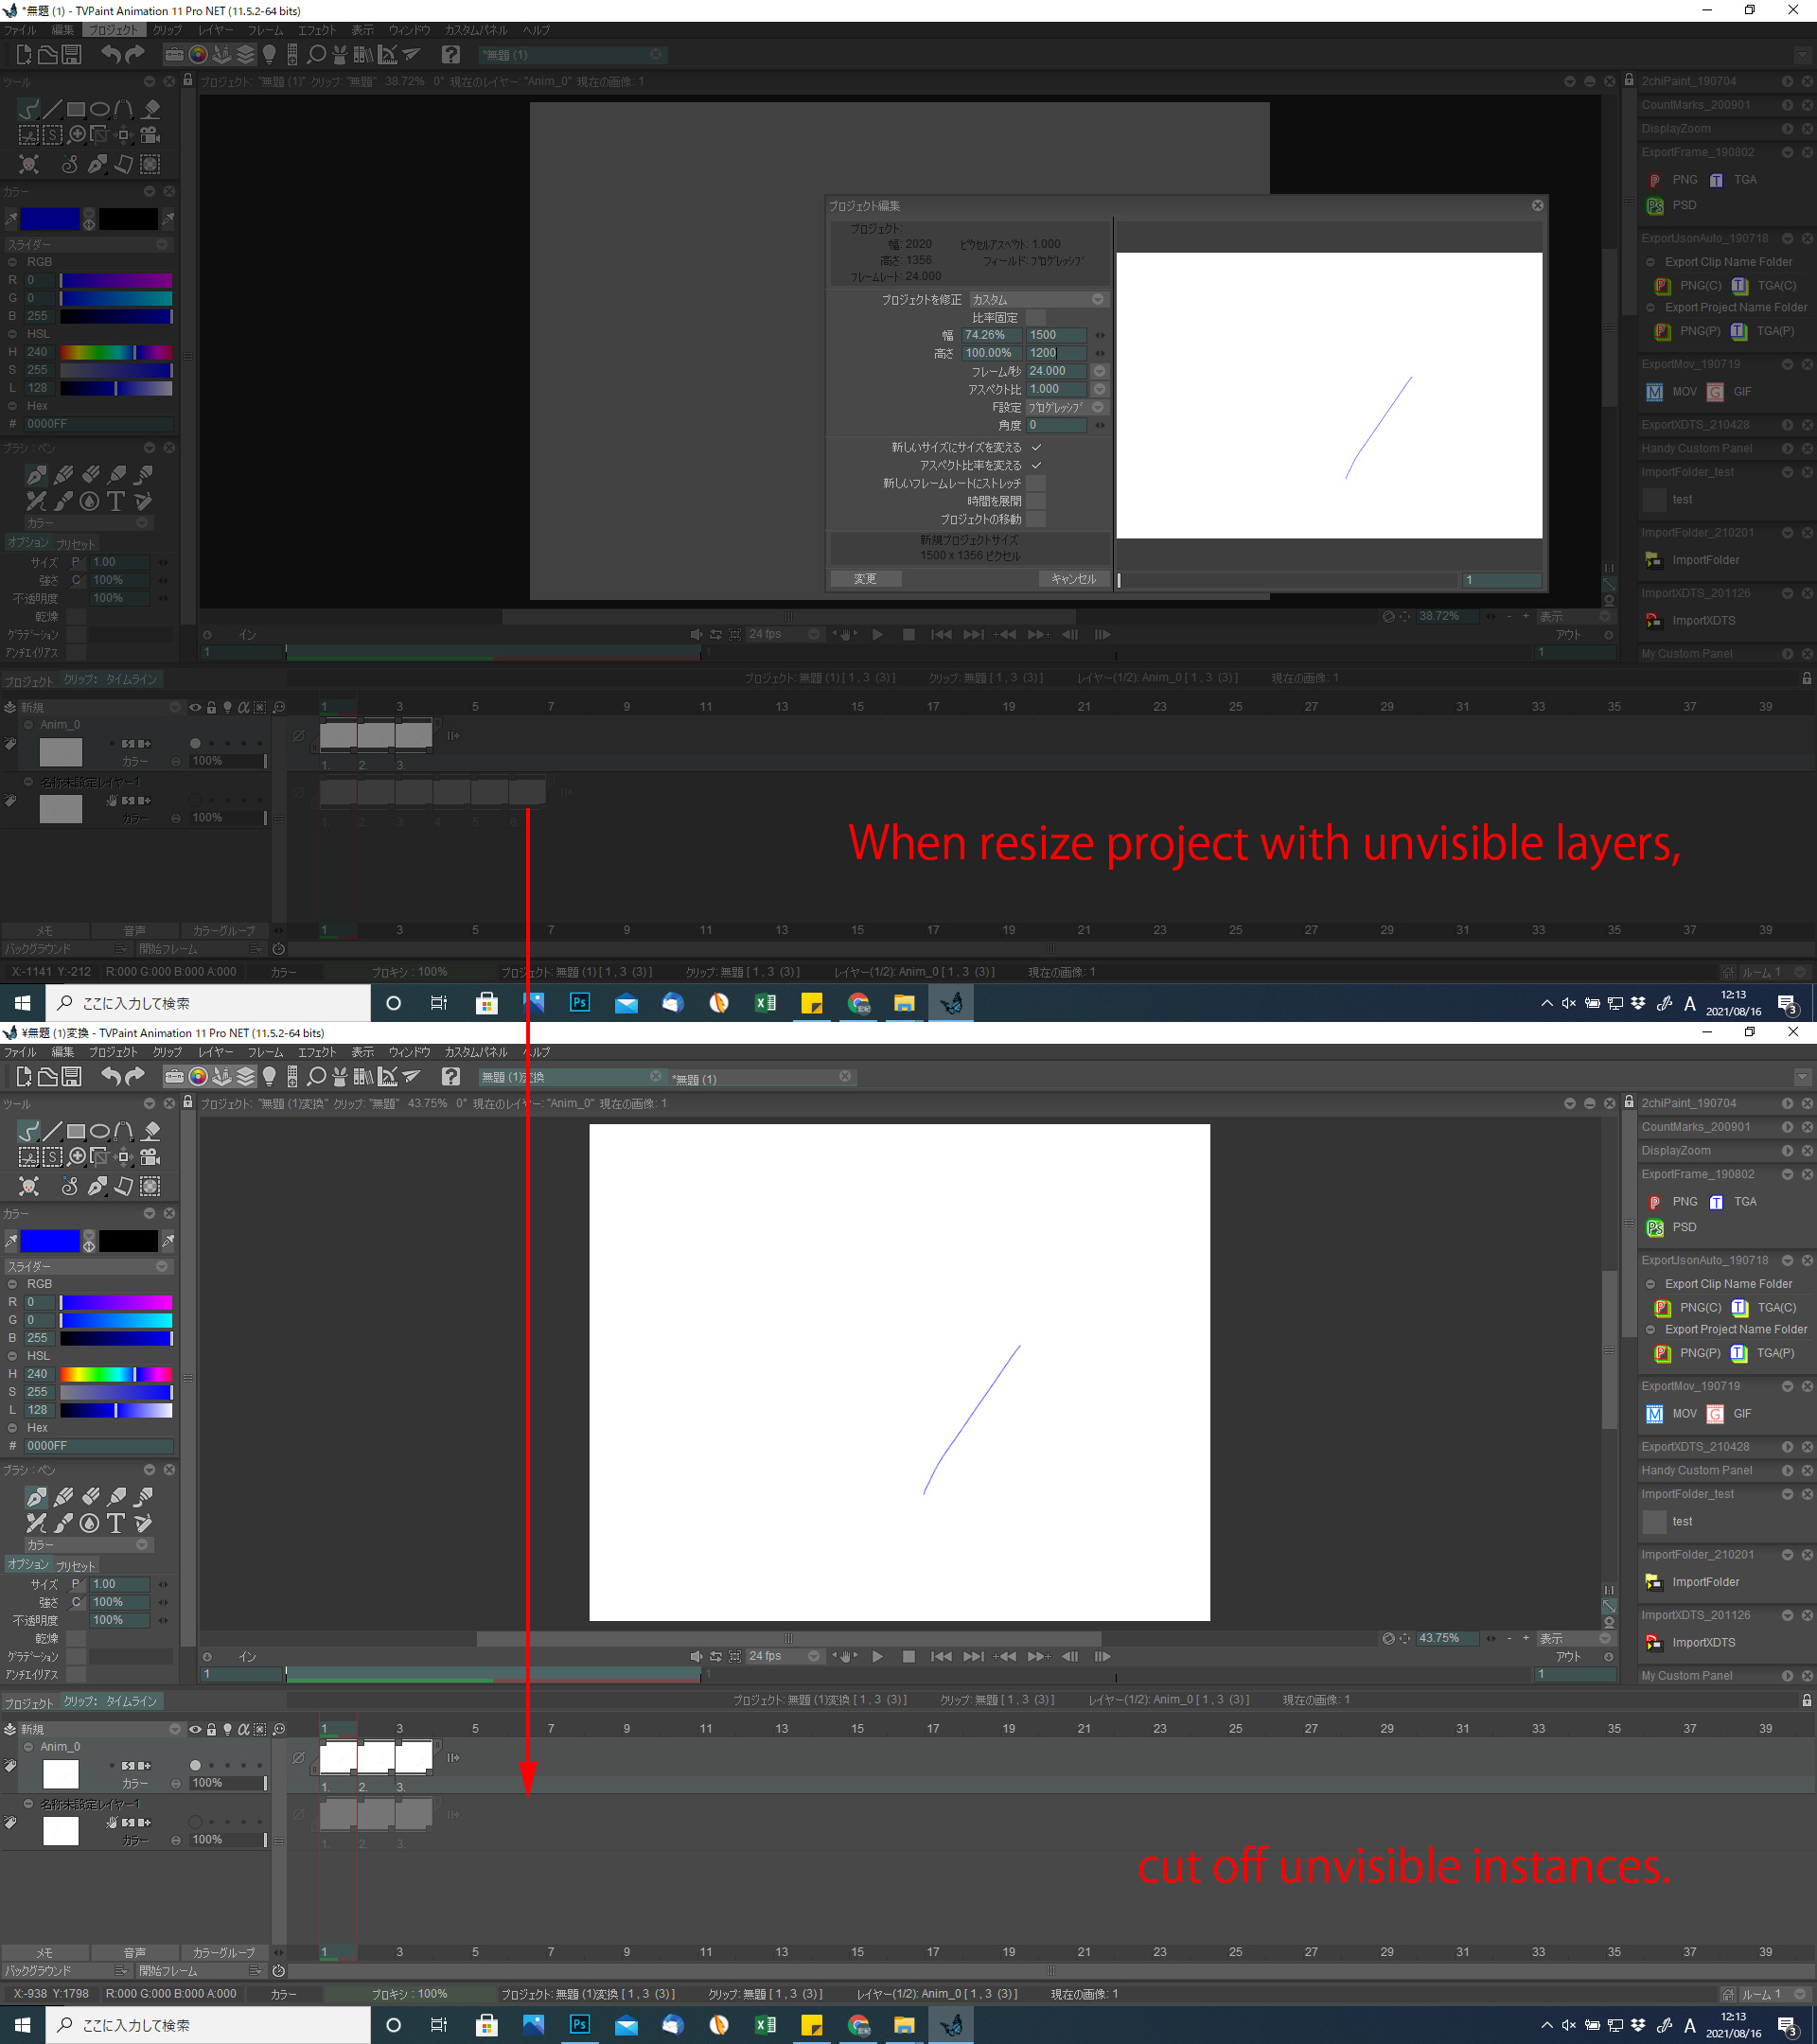Select the Ellipse tool in 変換 window

(100, 1132)
